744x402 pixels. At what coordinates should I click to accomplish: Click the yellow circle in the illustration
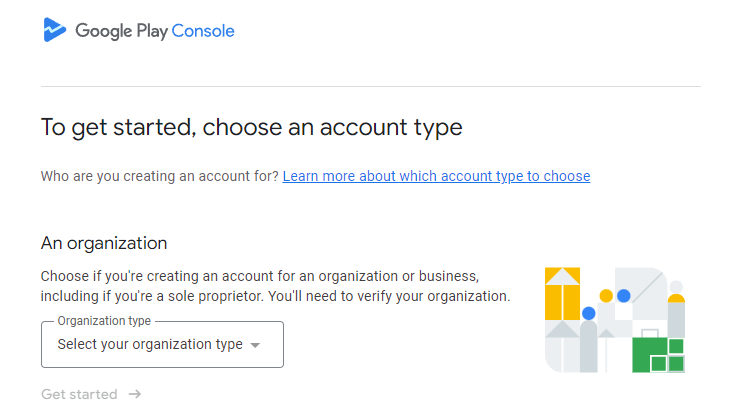605,296
